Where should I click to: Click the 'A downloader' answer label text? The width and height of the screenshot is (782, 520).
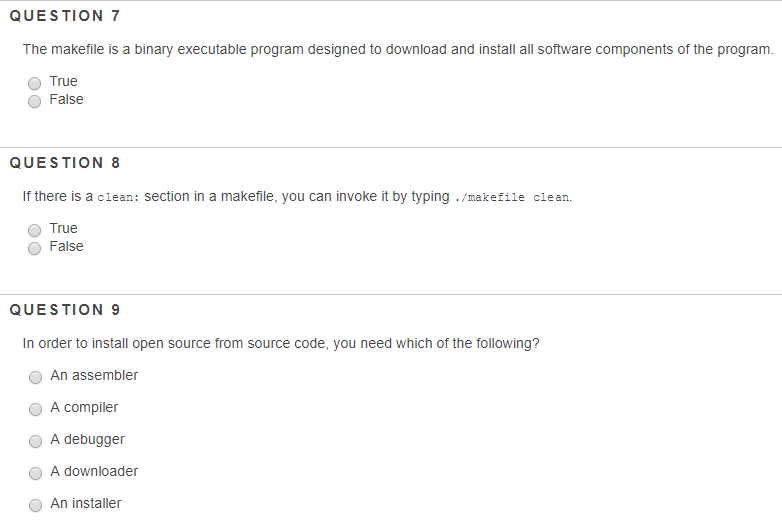[x=94, y=471]
